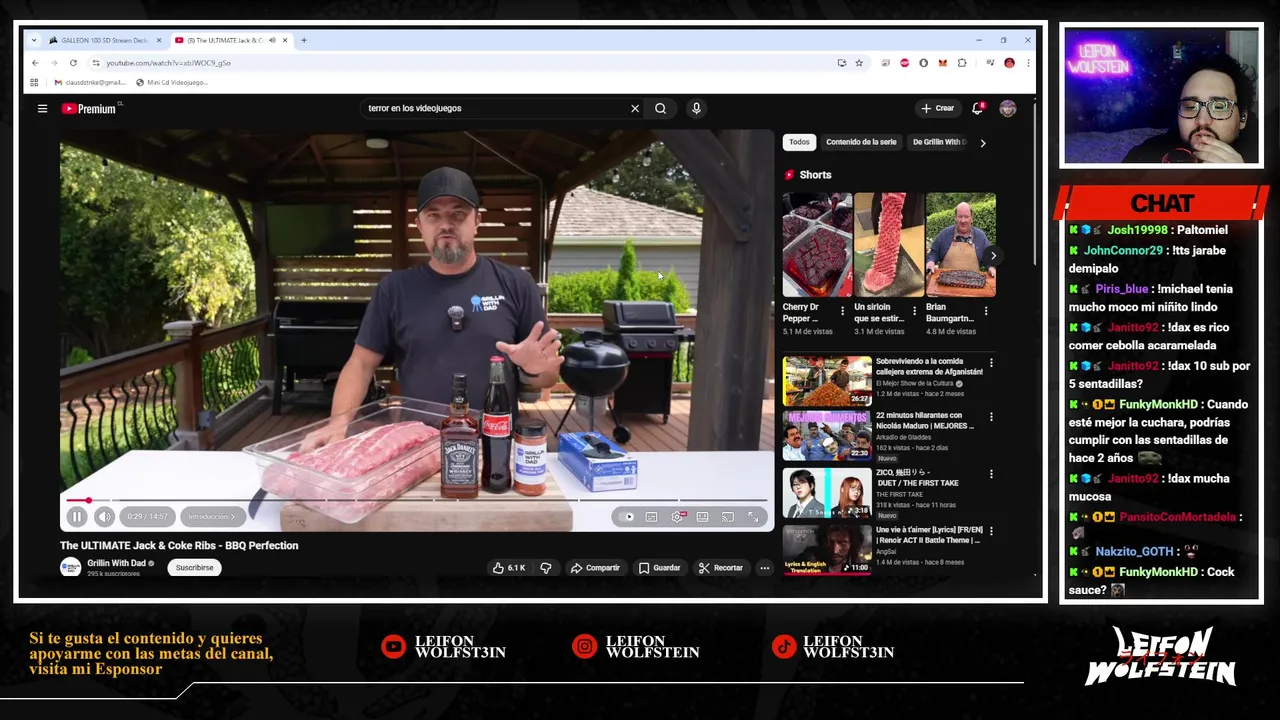1280x720 pixels.
Task: Open the Mini Cd Videojuego bookmark
Action: (x=171, y=83)
